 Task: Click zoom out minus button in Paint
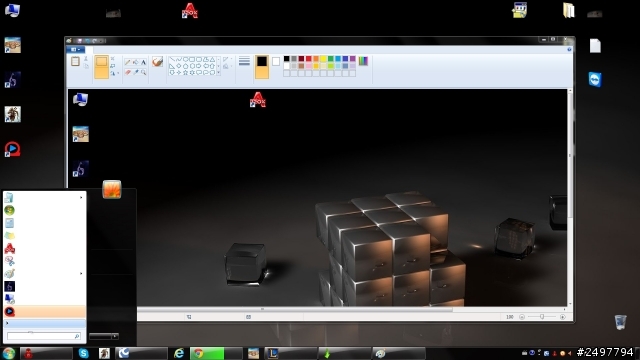522,317
